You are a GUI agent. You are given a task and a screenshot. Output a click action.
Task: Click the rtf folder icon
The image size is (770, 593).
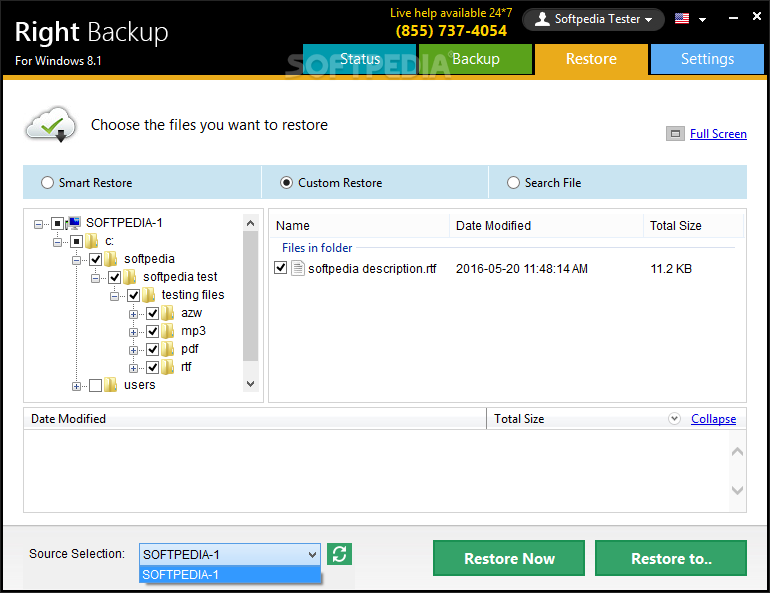click(x=167, y=367)
